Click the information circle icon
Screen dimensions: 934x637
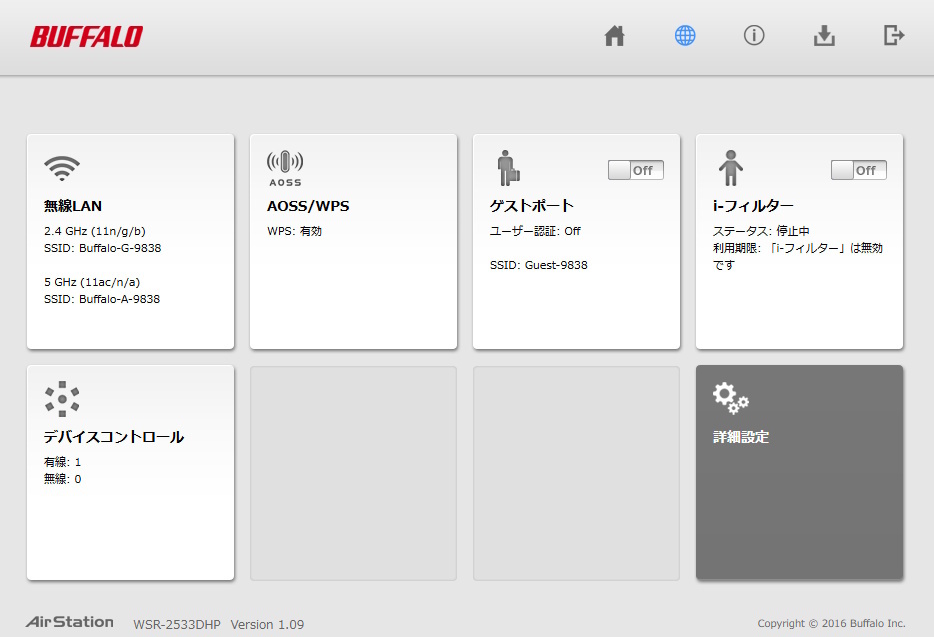click(754, 36)
